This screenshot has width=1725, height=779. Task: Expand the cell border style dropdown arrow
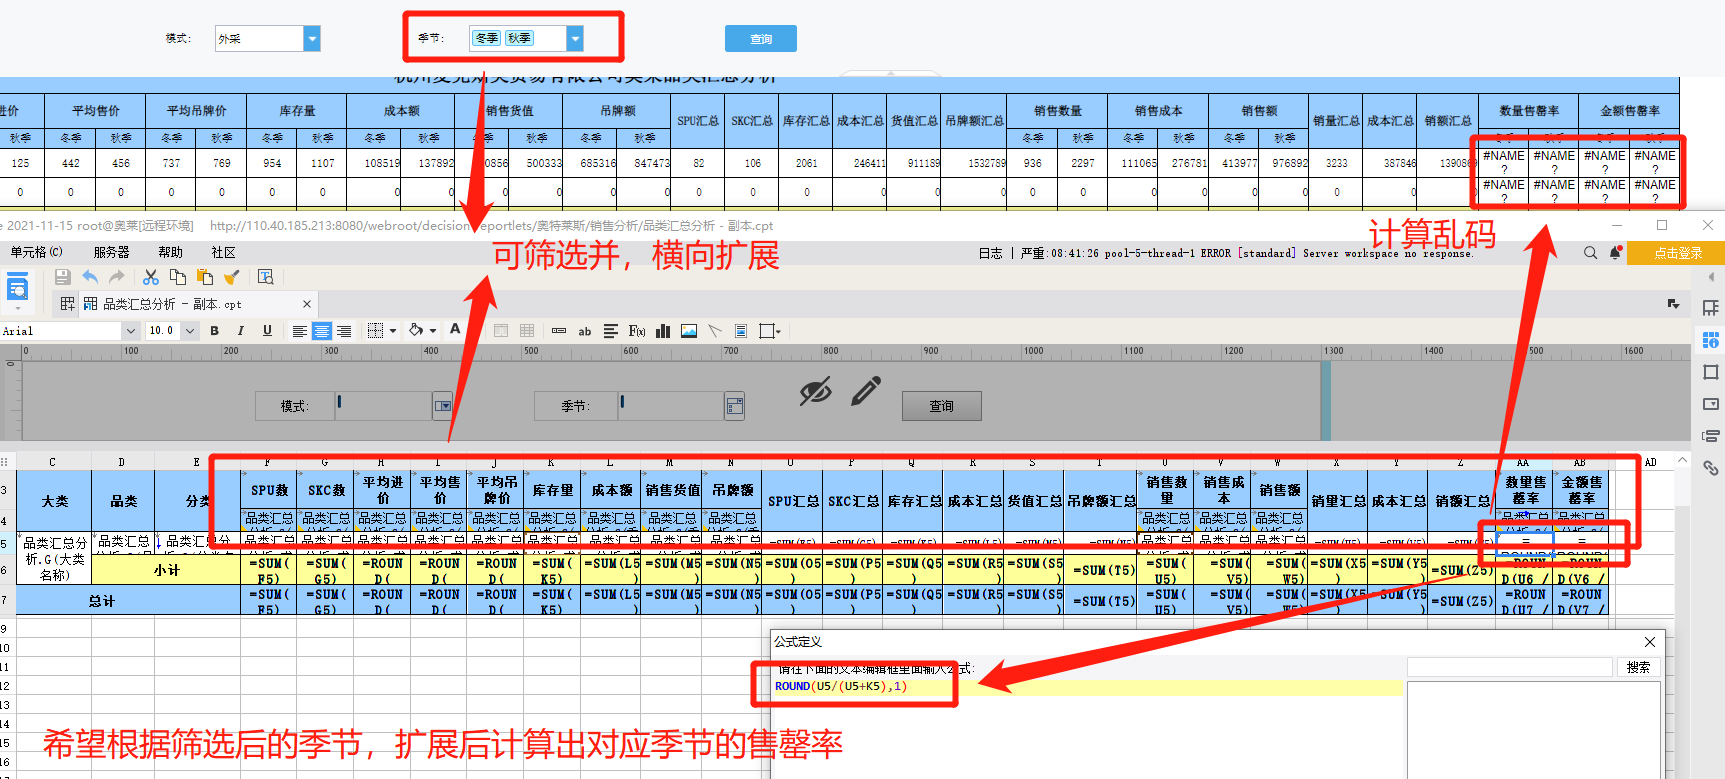pyautogui.click(x=393, y=331)
